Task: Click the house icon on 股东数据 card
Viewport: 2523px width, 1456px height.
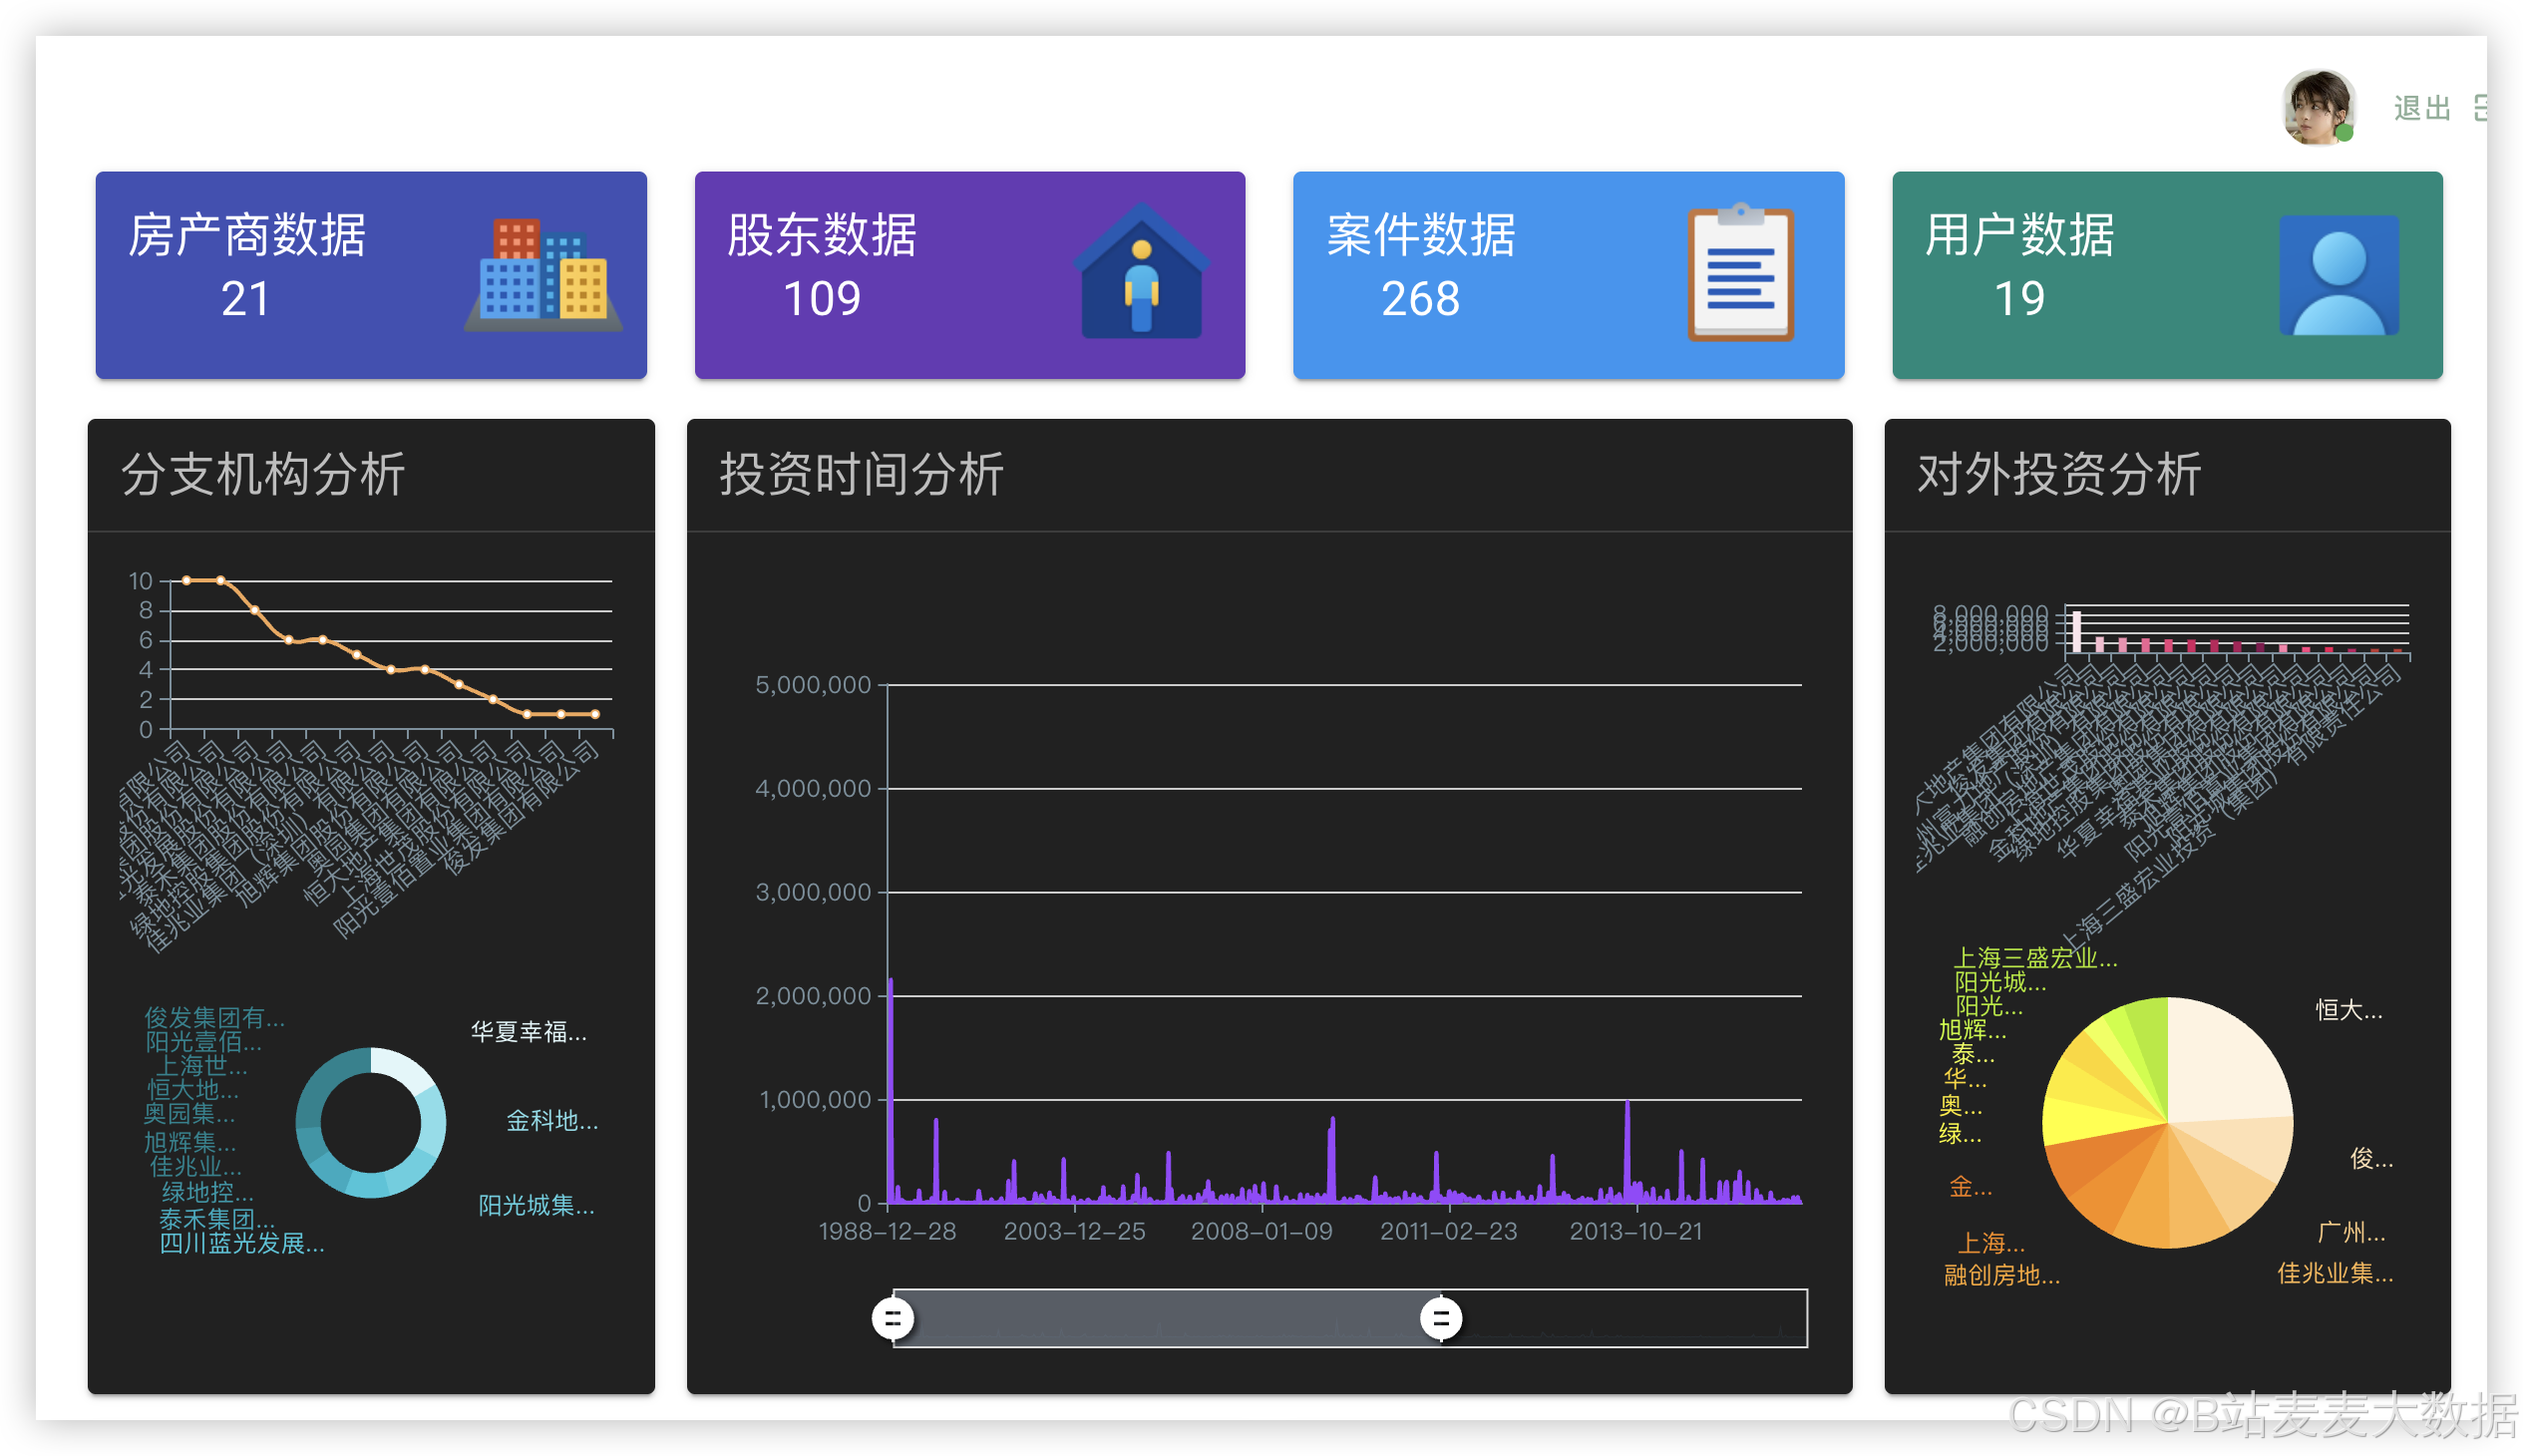Action: coord(1141,272)
